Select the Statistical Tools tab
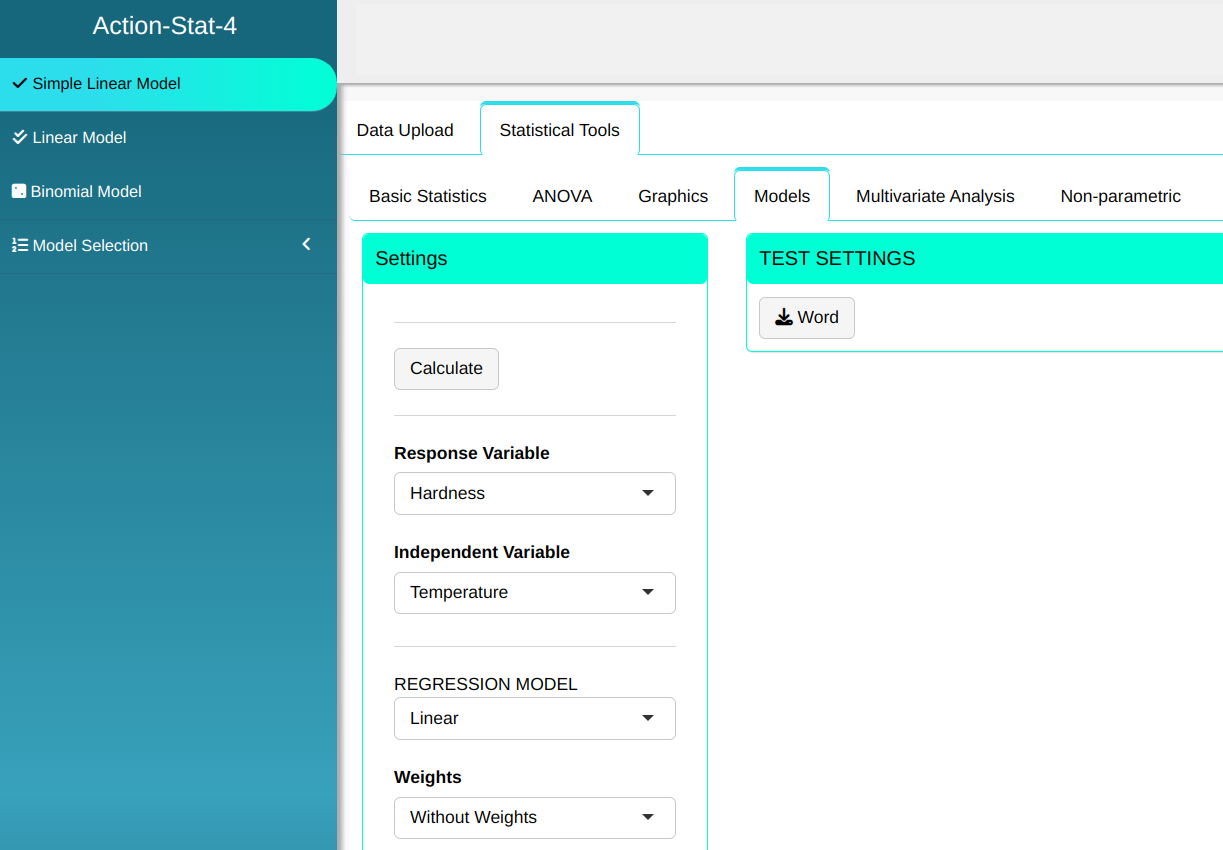This screenshot has height=850, width=1223. [x=559, y=130]
